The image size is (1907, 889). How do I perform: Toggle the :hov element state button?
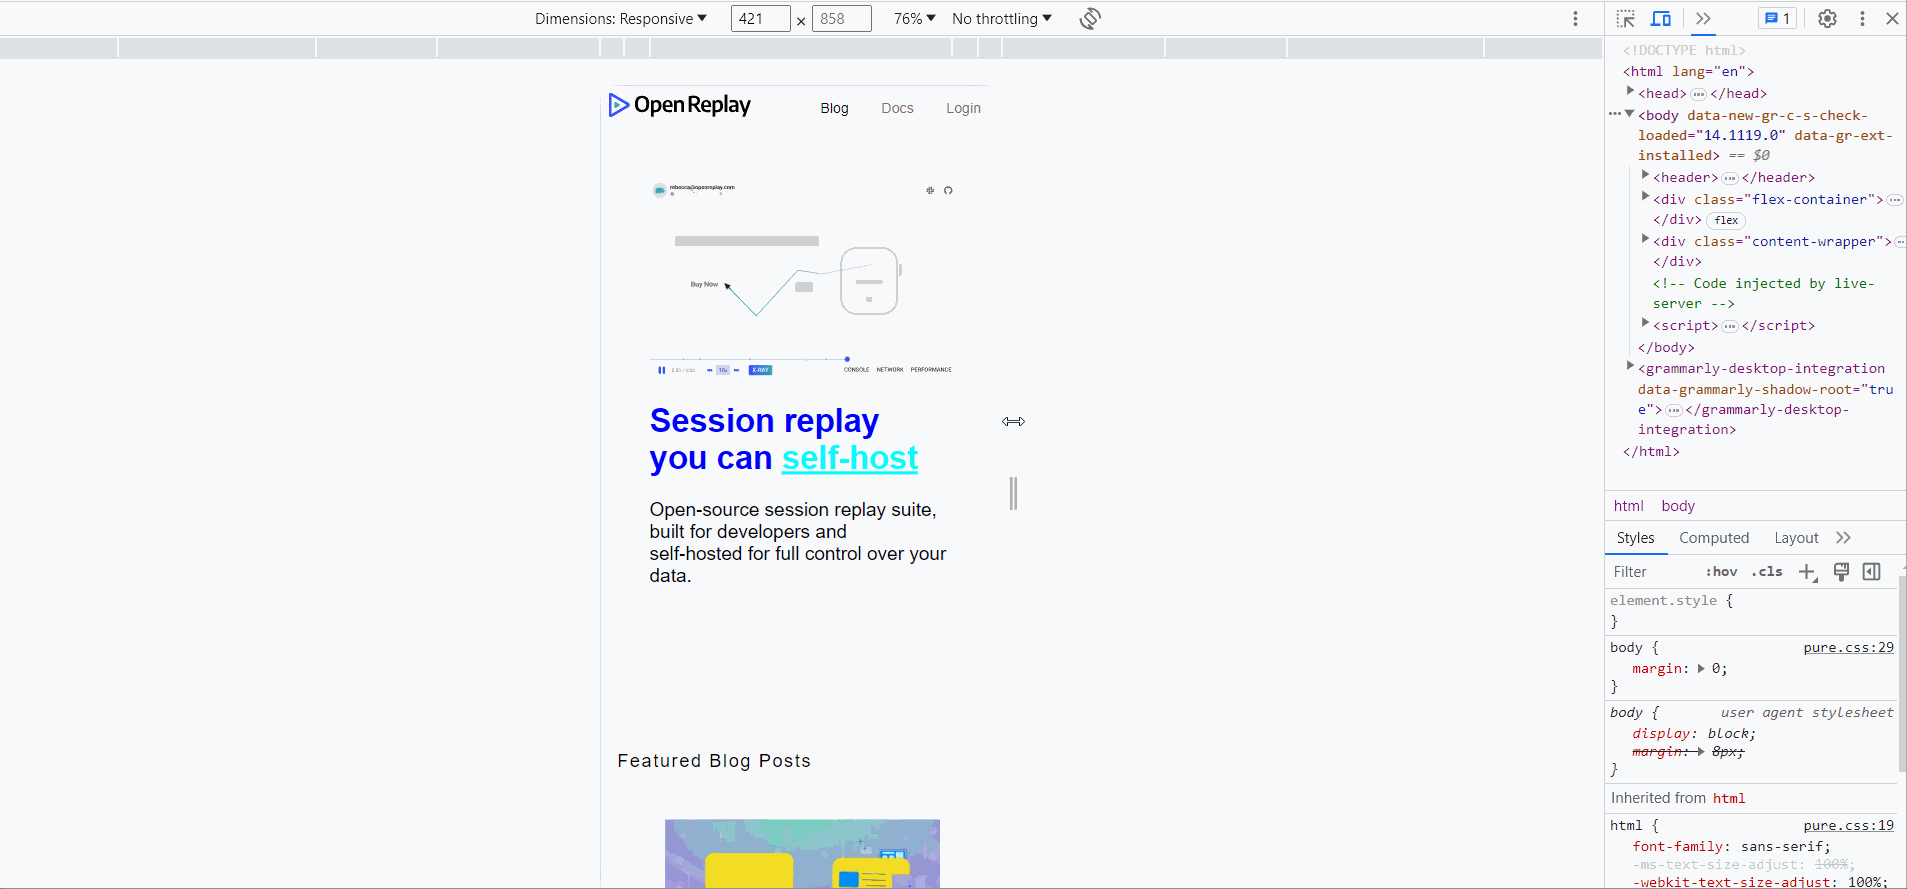tap(1721, 572)
